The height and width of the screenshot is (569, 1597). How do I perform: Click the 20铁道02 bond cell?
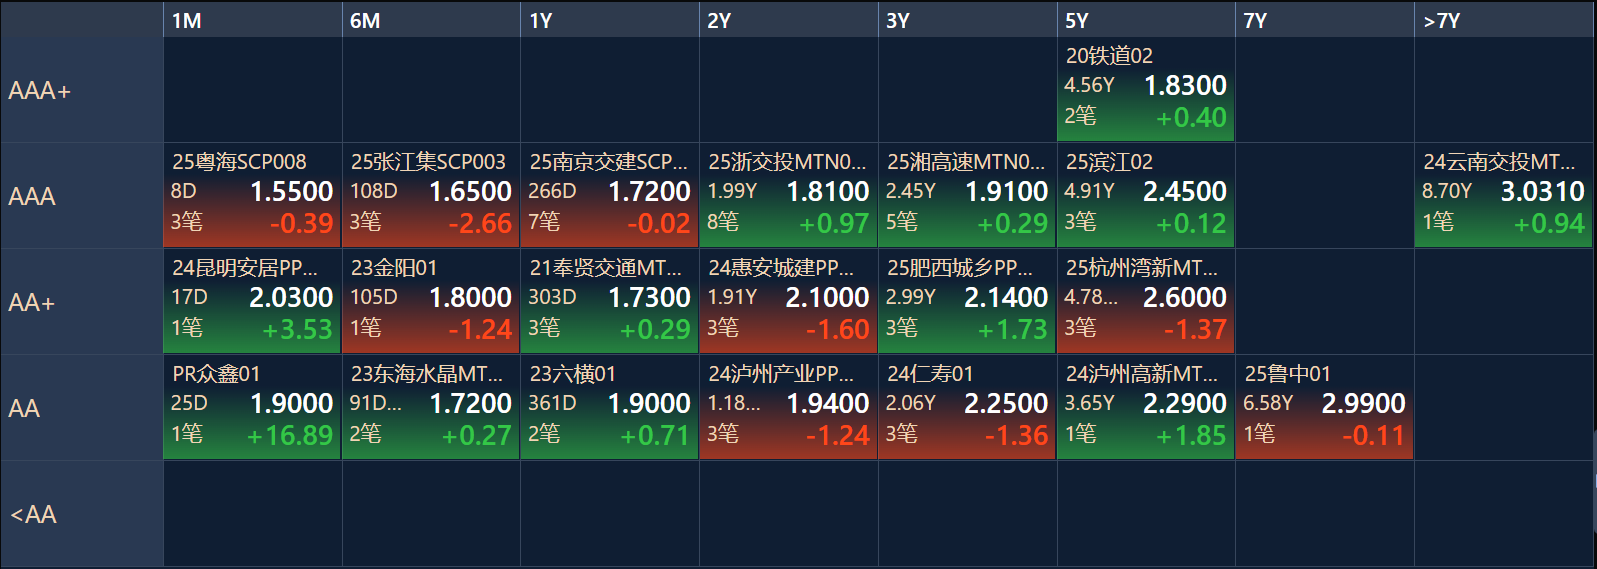(x=1145, y=90)
